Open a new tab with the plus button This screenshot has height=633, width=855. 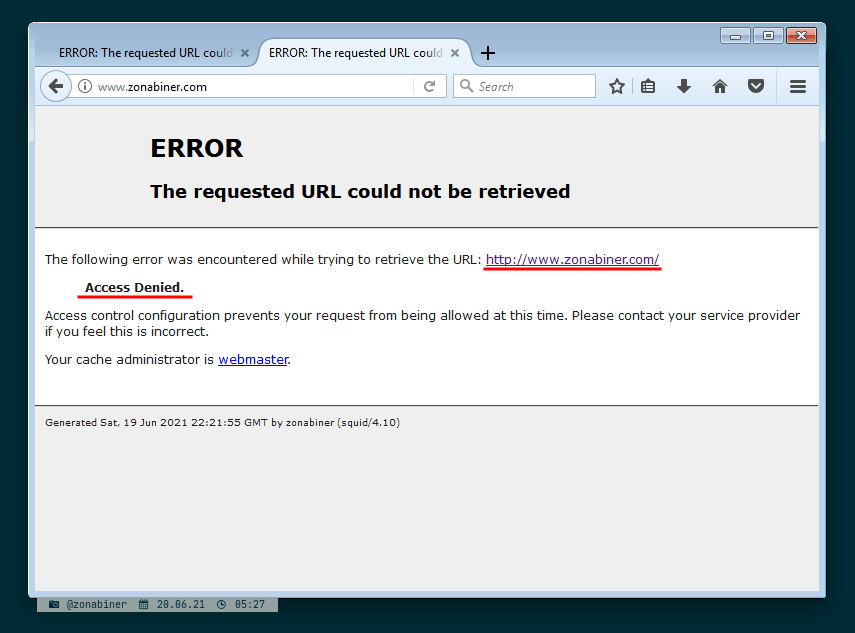point(488,53)
